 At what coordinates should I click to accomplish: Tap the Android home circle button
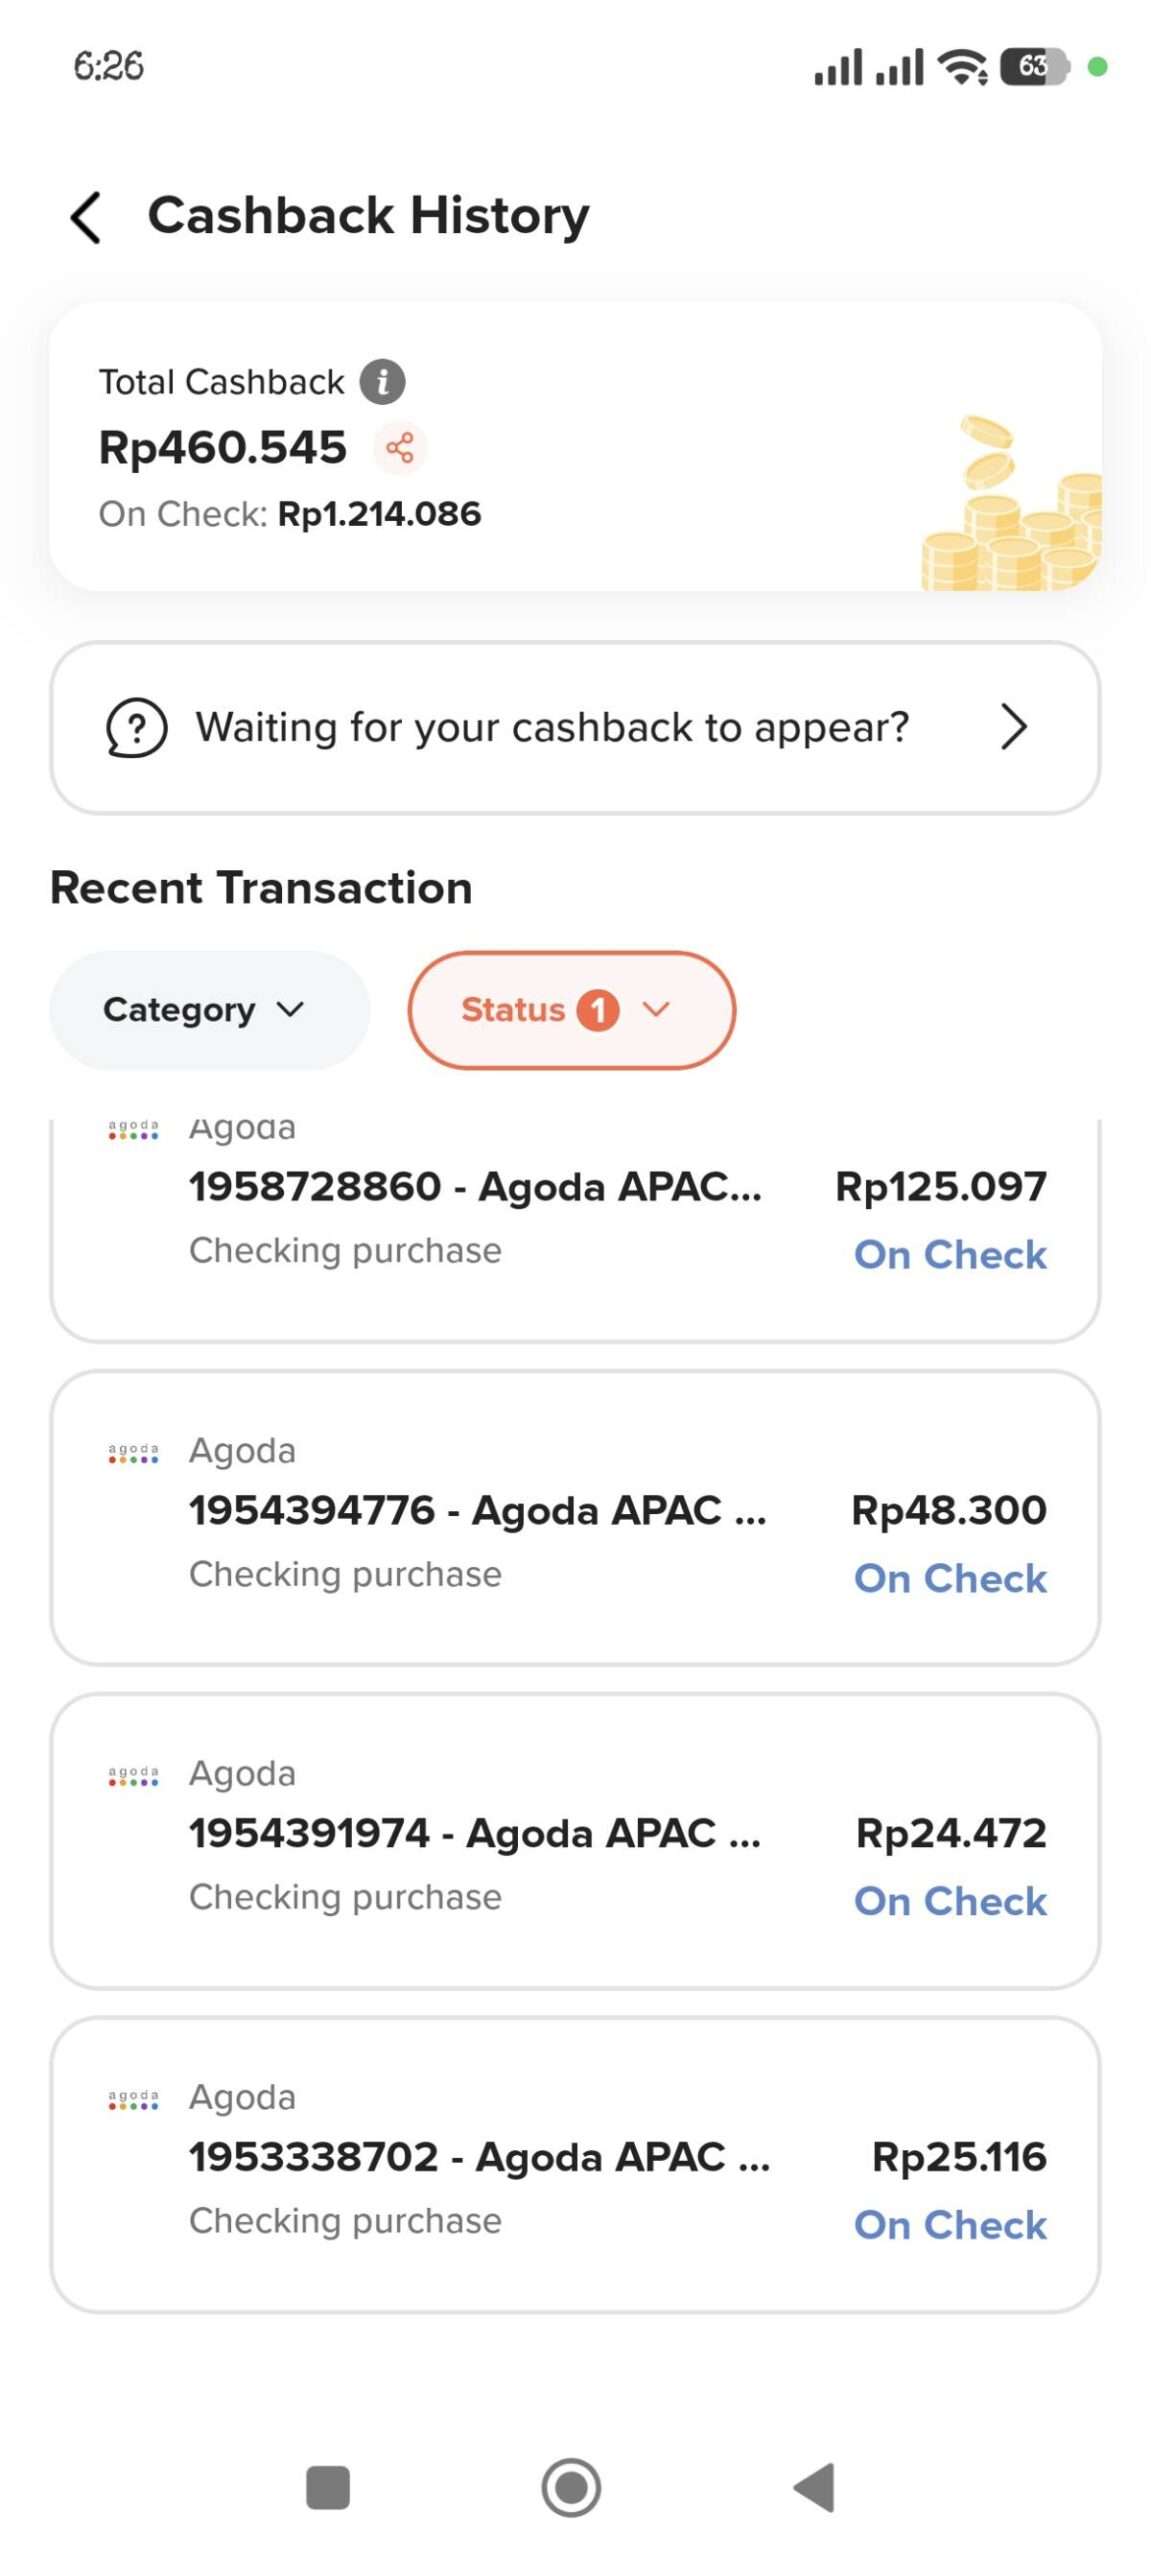tap(571, 2487)
